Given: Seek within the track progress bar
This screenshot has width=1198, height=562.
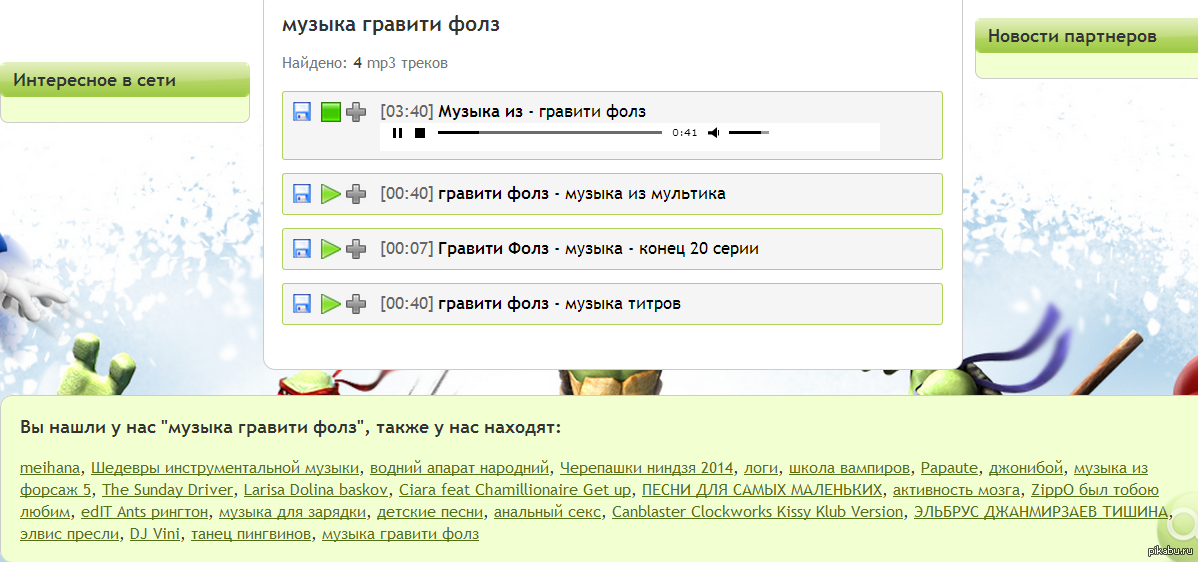Looking at the screenshot, I should pos(549,133).
